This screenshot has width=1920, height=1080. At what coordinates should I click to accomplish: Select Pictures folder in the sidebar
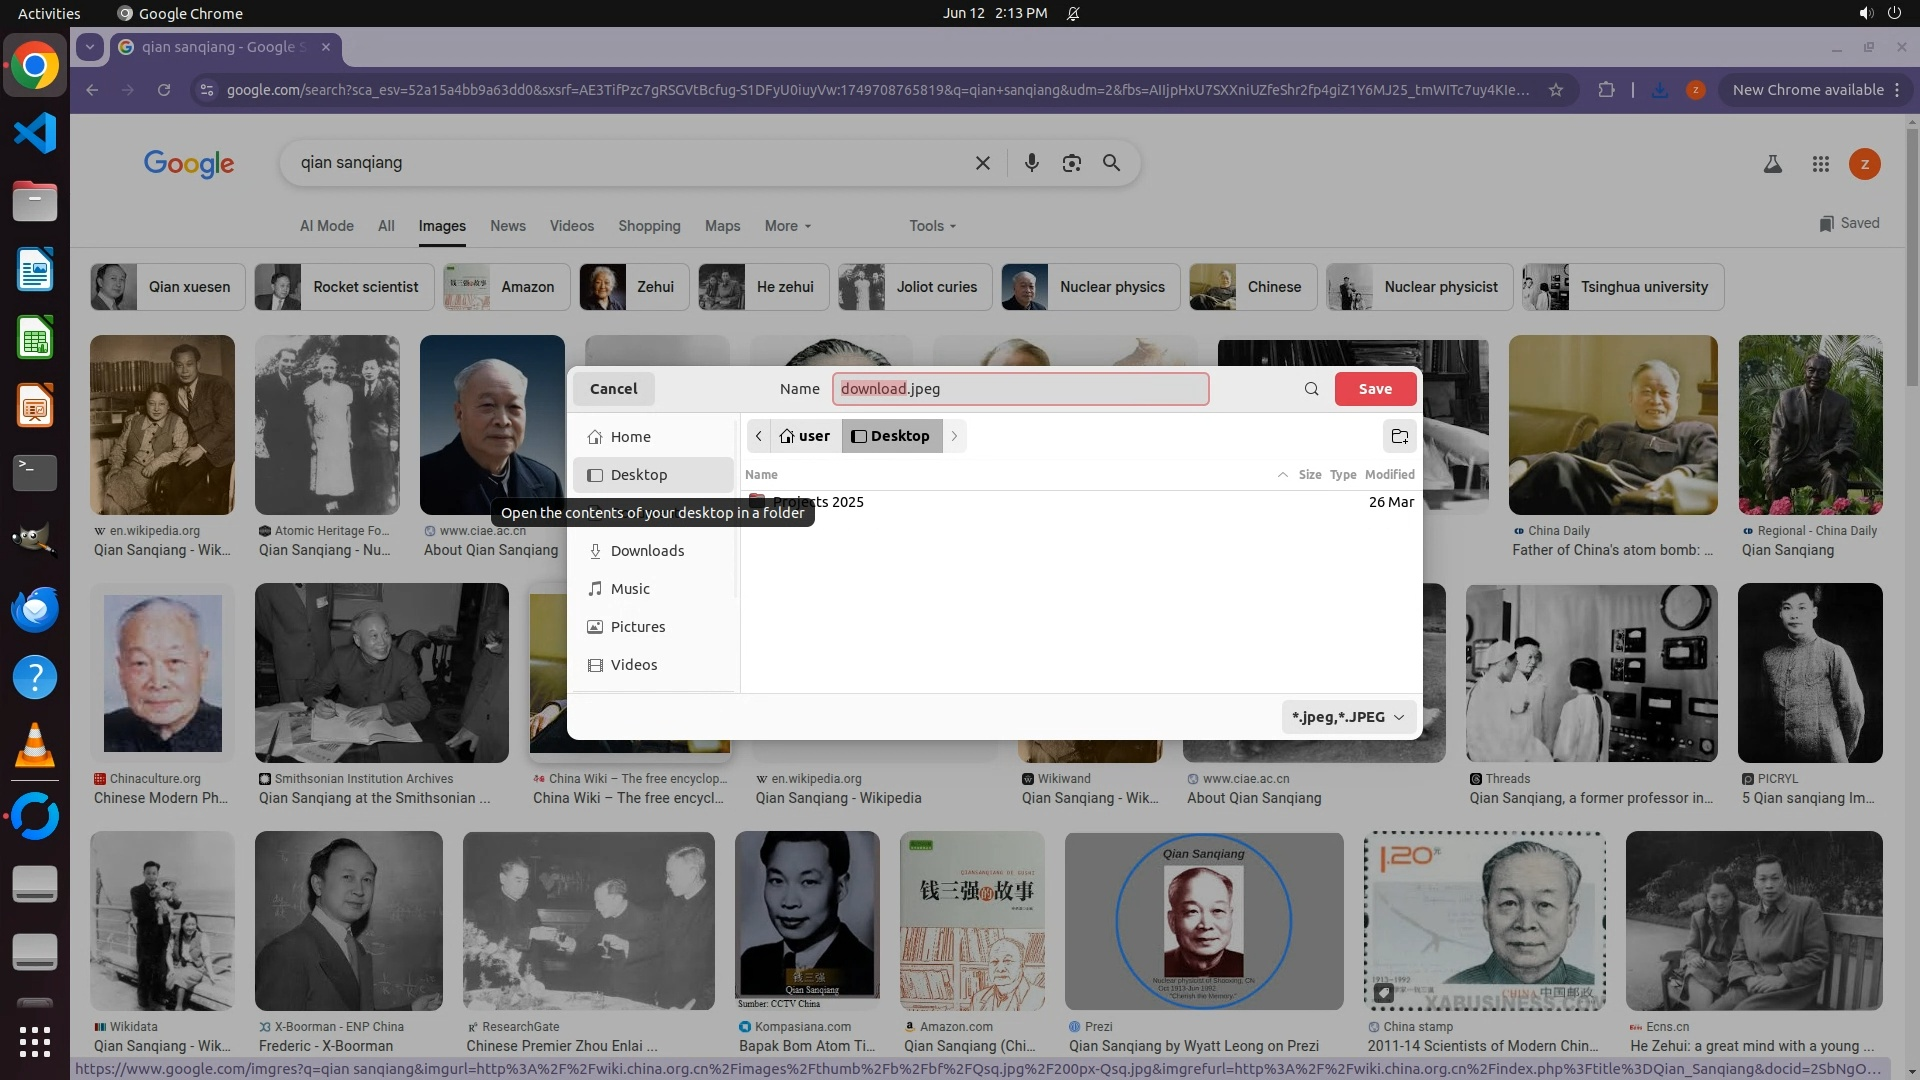click(x=637, y=627)
